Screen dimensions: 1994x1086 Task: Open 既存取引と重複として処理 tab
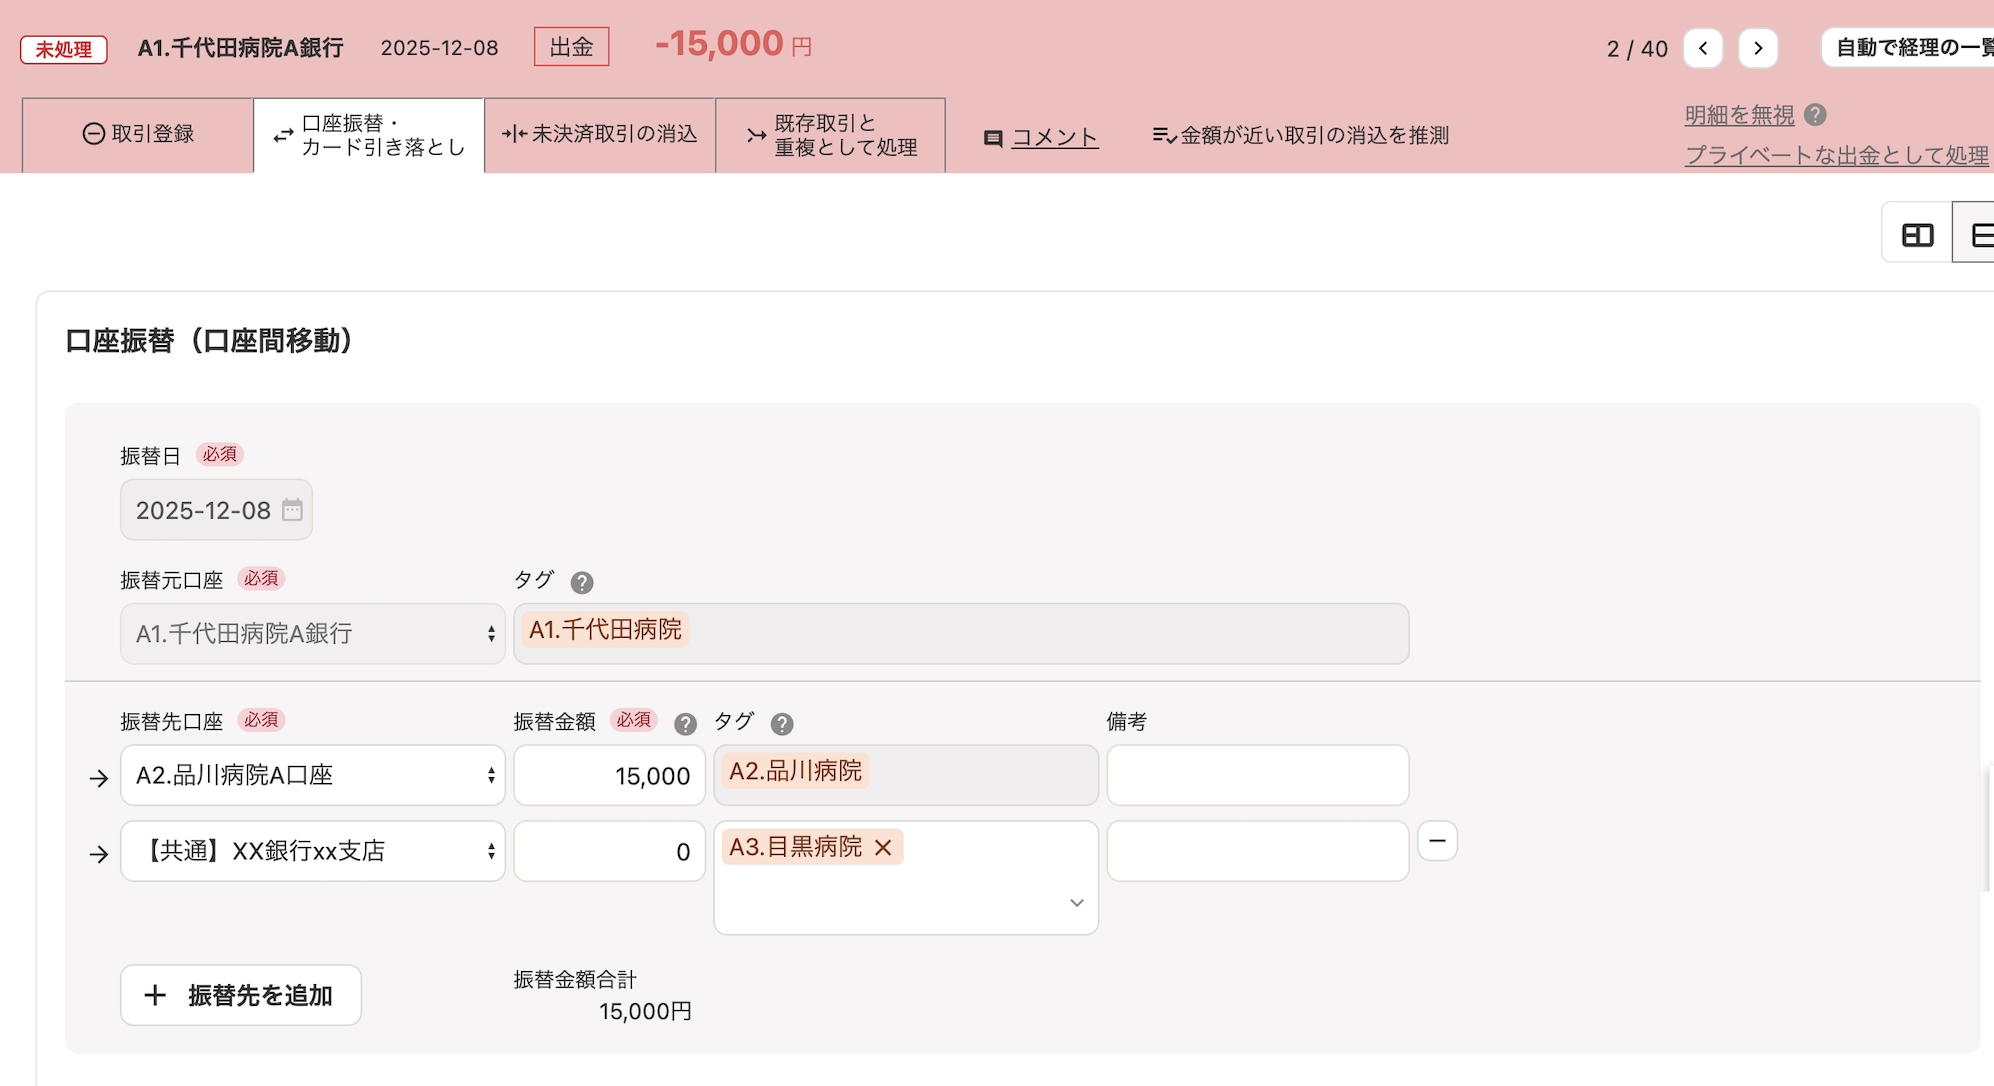(x=831, y=135)
